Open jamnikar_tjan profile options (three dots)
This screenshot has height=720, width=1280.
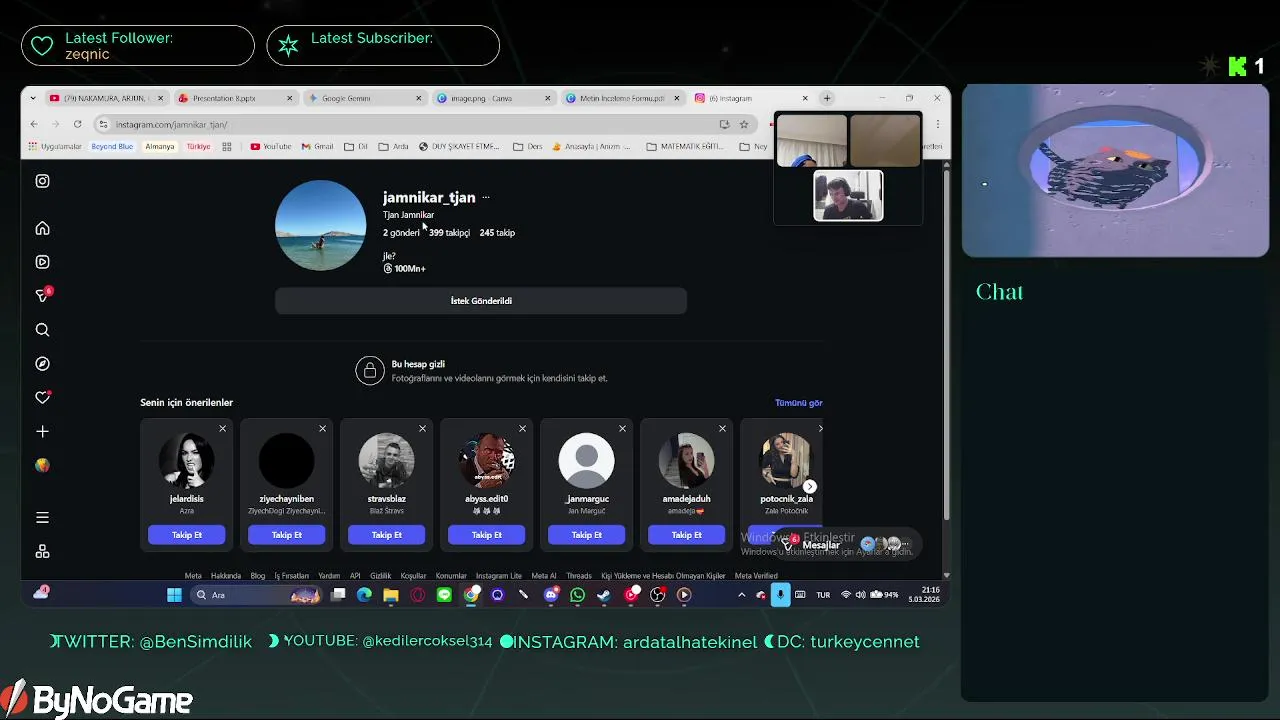click(x=486, y=197)
